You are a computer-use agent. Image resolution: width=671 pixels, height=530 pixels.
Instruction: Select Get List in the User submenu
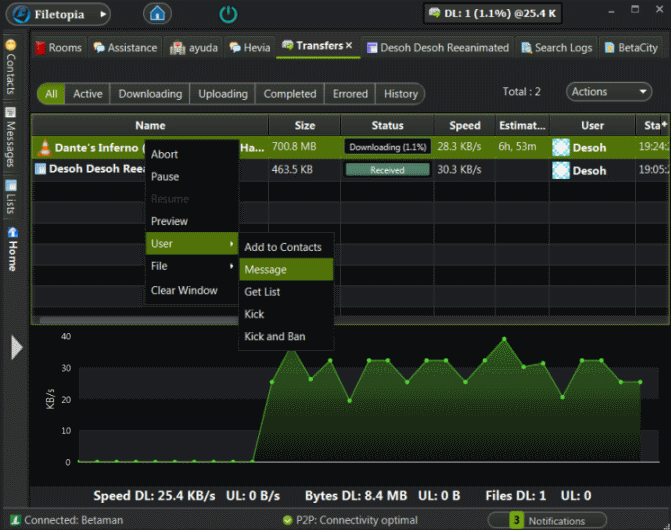286,292
